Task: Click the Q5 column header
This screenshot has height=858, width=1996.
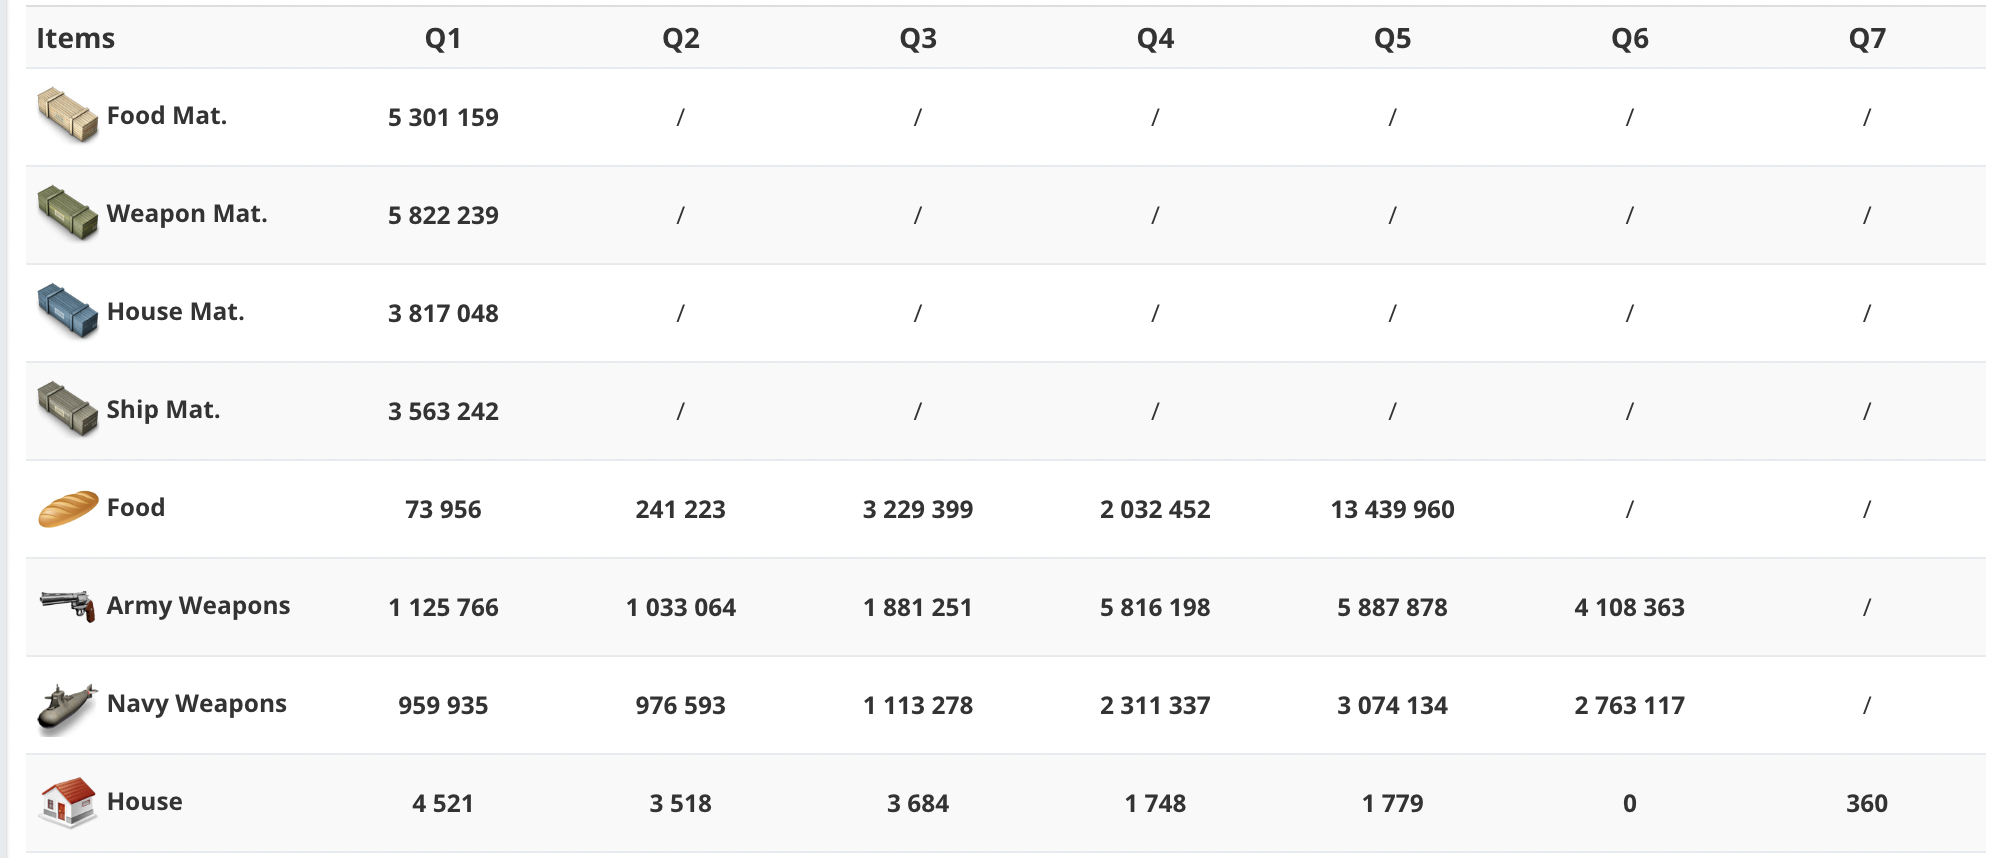Action: [1392, 38]
